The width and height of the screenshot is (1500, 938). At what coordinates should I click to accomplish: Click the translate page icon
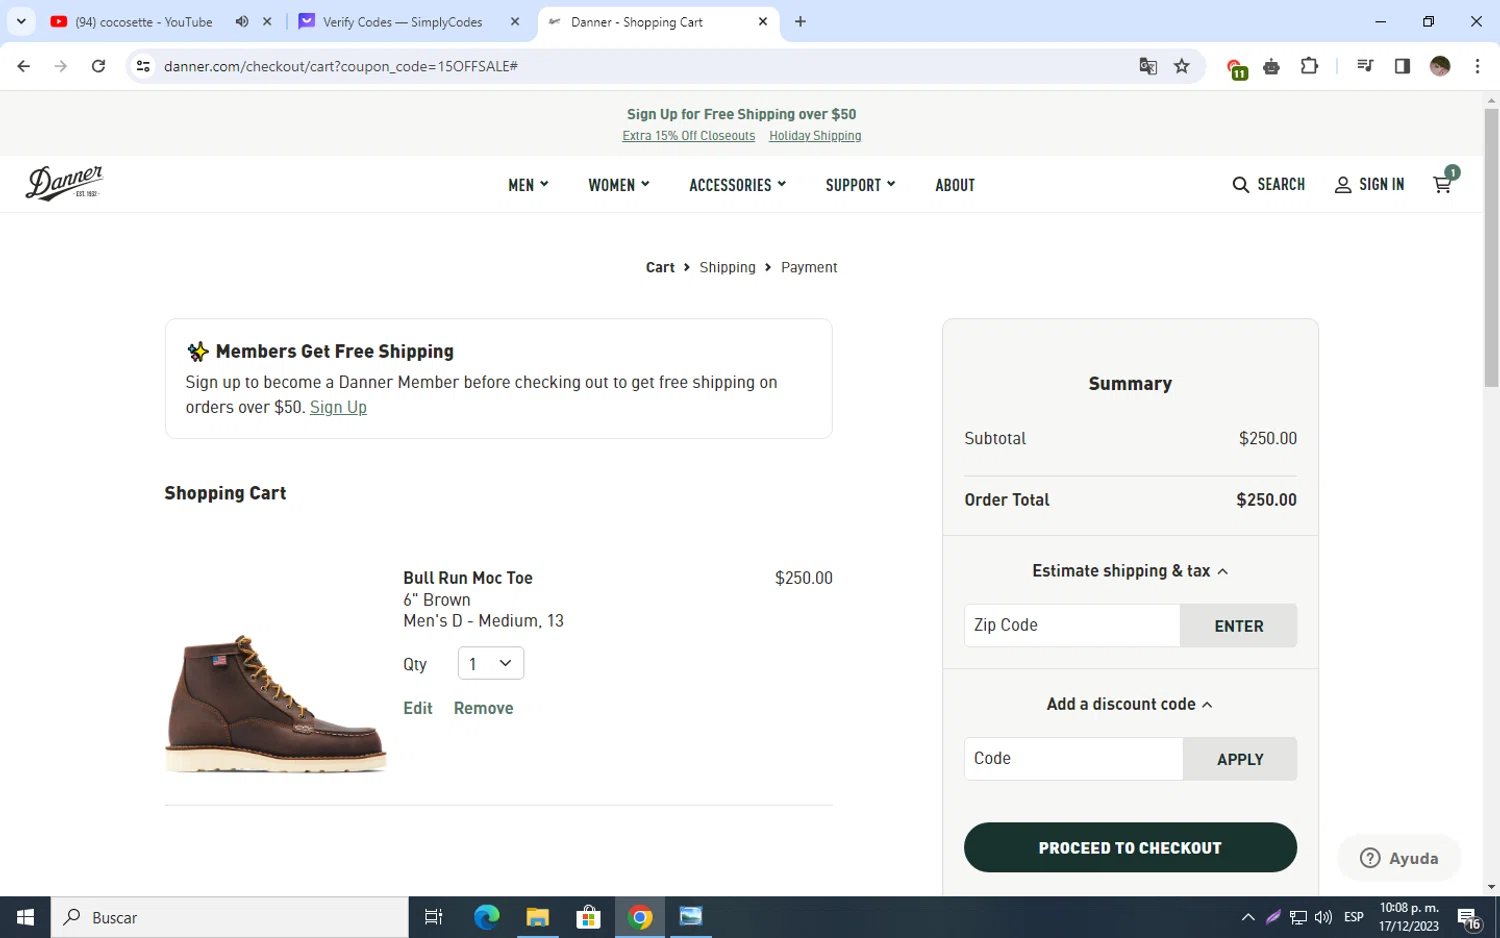(x=1148, y=66)
